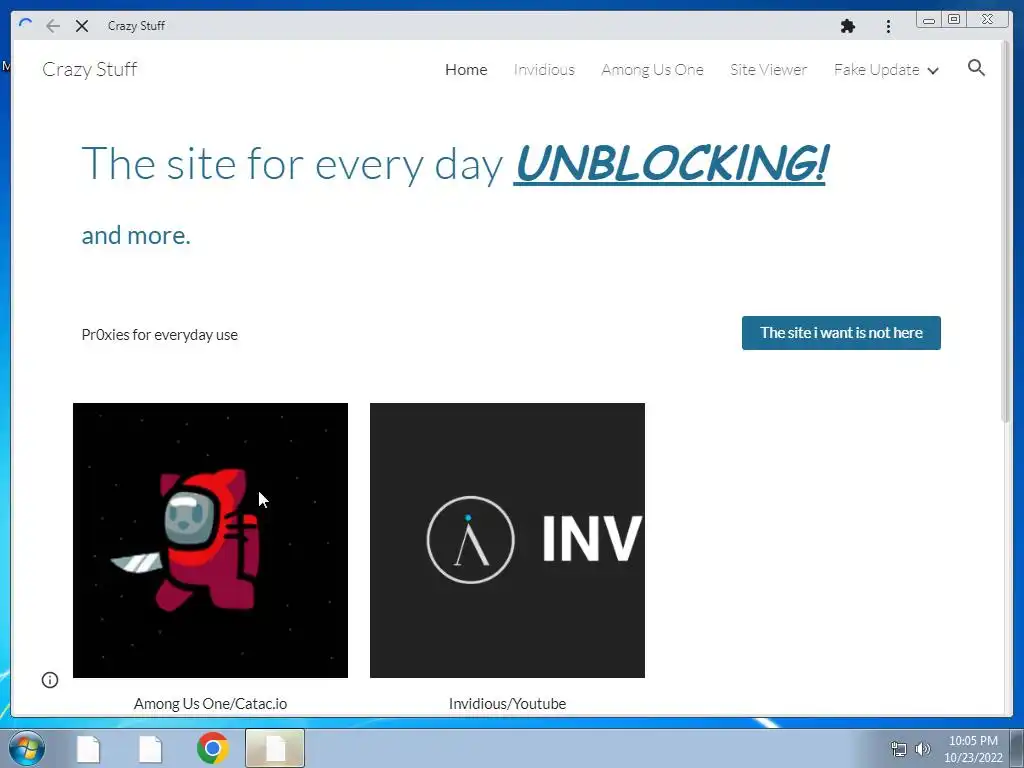
Task: Open the browser three-dot menu
Action: 888,26
